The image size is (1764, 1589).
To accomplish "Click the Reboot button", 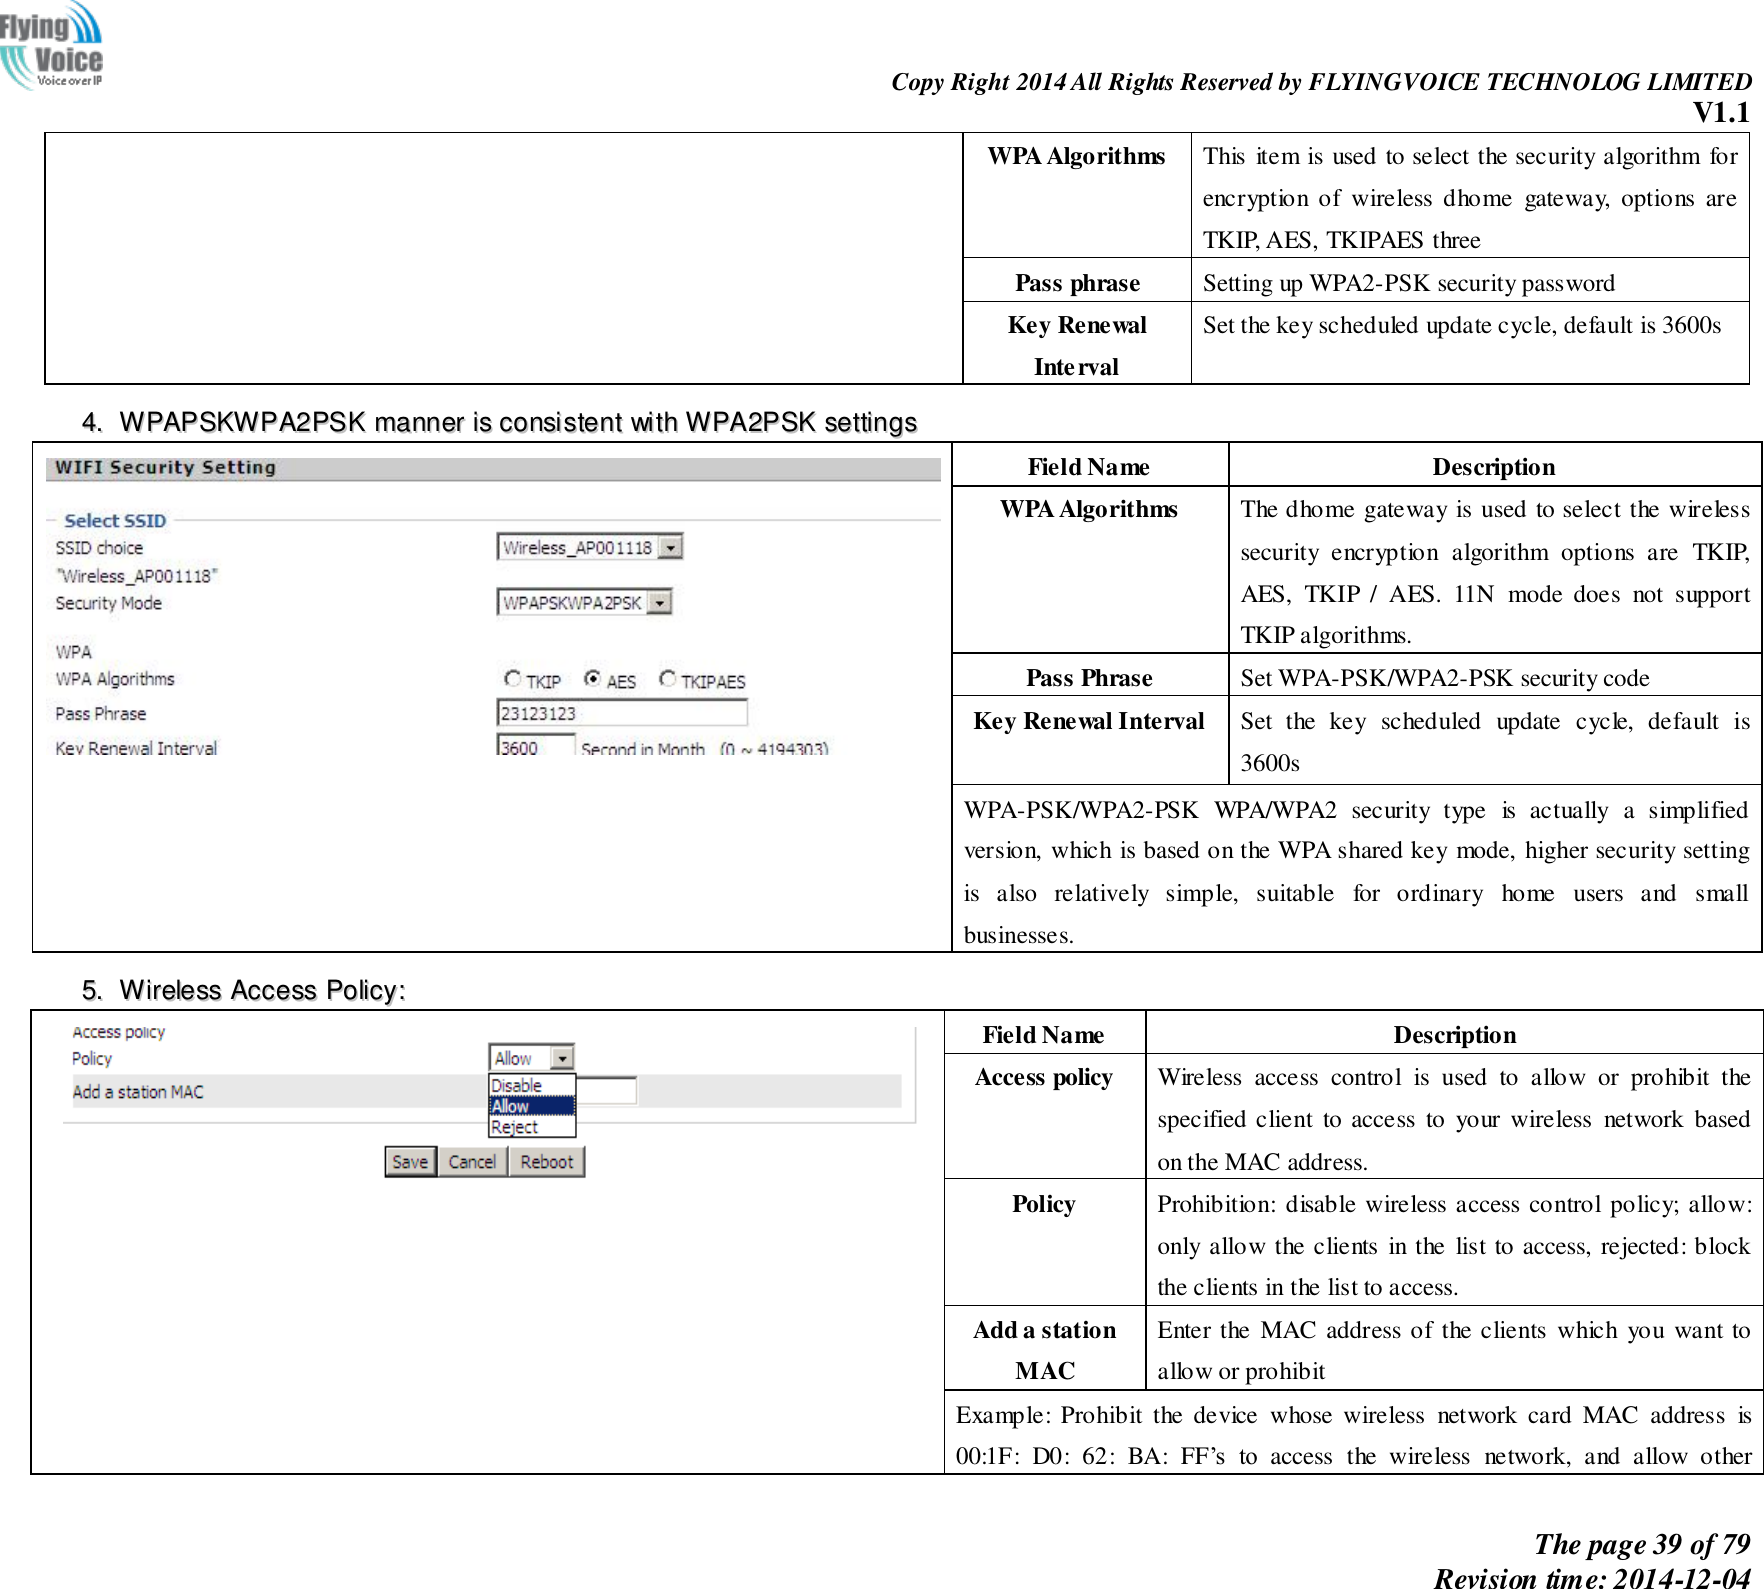I will click(x=547, y=1161).
